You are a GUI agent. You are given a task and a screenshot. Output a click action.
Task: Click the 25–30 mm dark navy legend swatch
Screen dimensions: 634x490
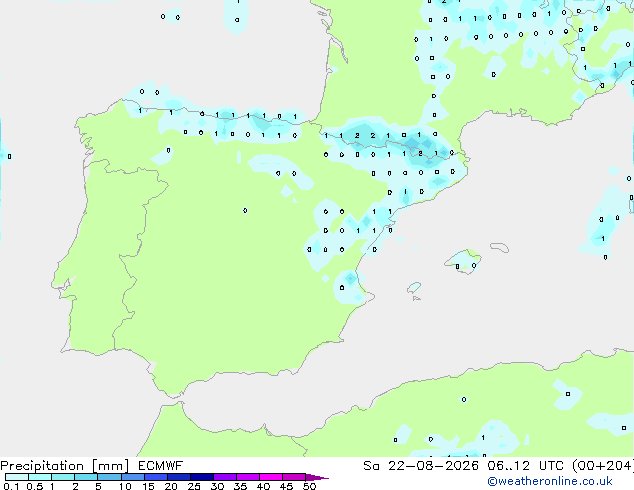coord(202,477)
